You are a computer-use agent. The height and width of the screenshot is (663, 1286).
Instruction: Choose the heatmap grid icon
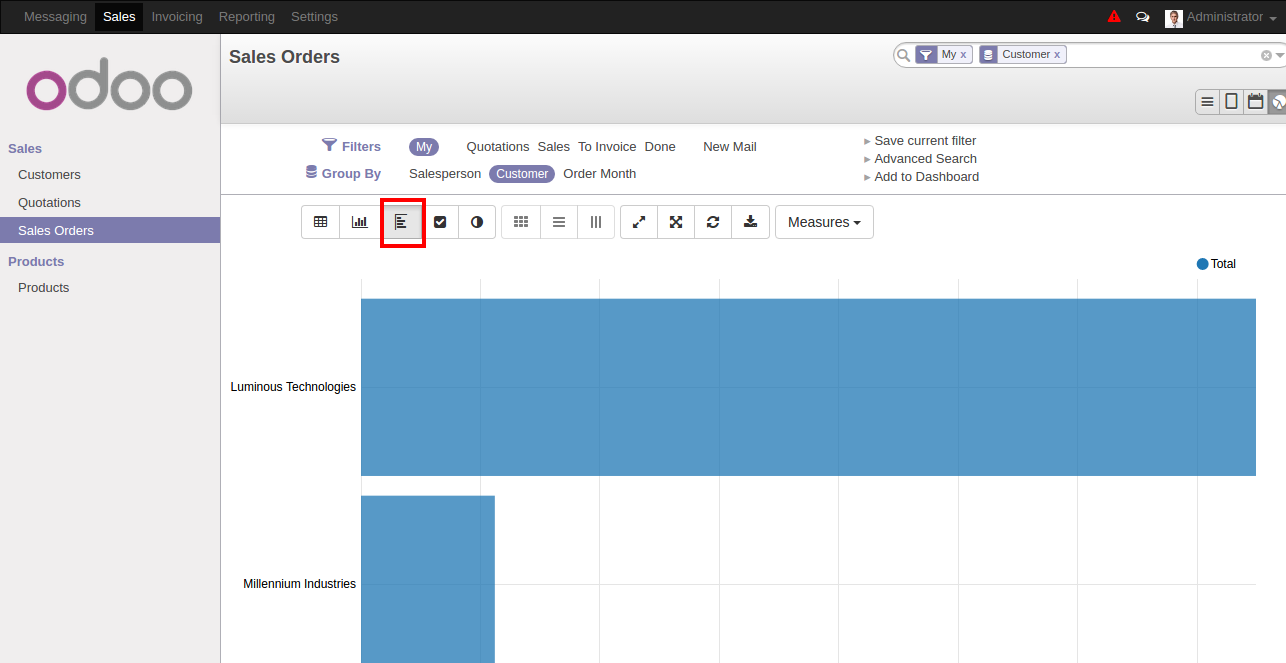521,222
